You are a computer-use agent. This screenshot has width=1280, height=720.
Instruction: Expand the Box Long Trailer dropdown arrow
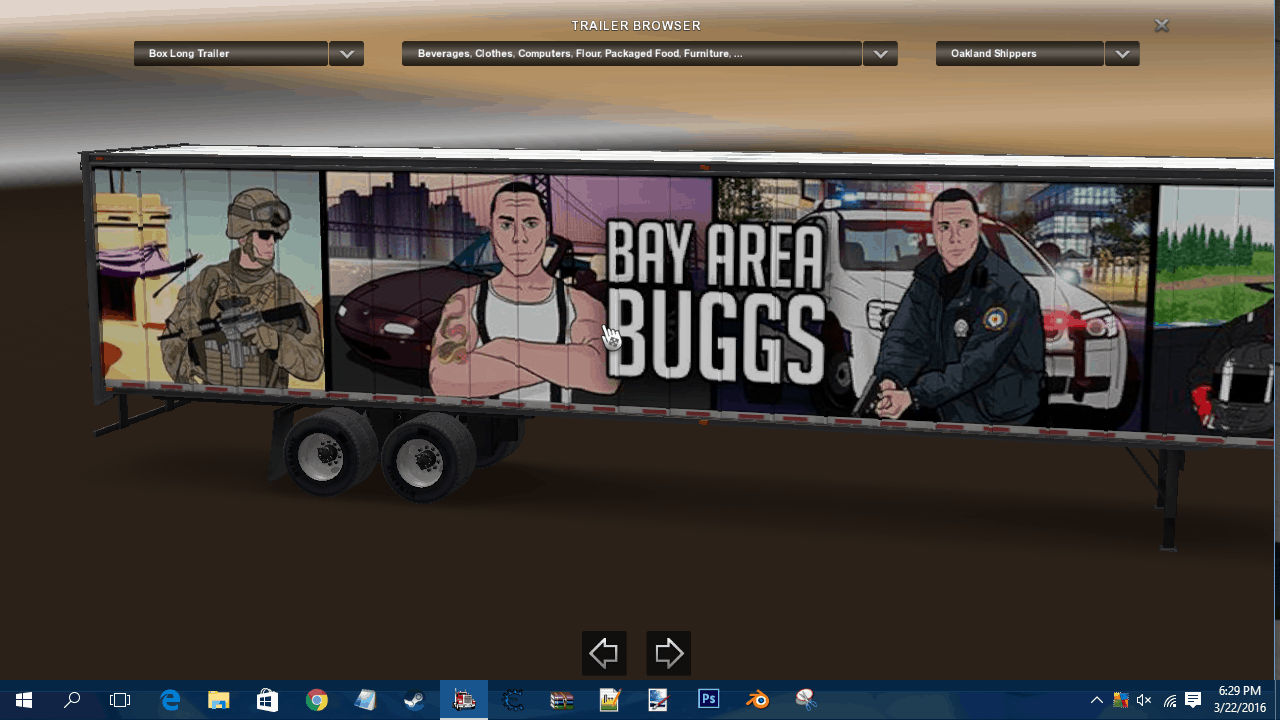(x=346, y=54)
